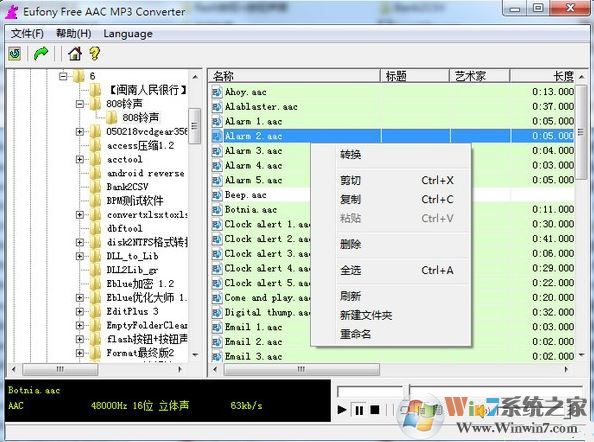Screen dimensions: 594x442
Task: Select the BPM测试软件 folder
Action: 134,201
